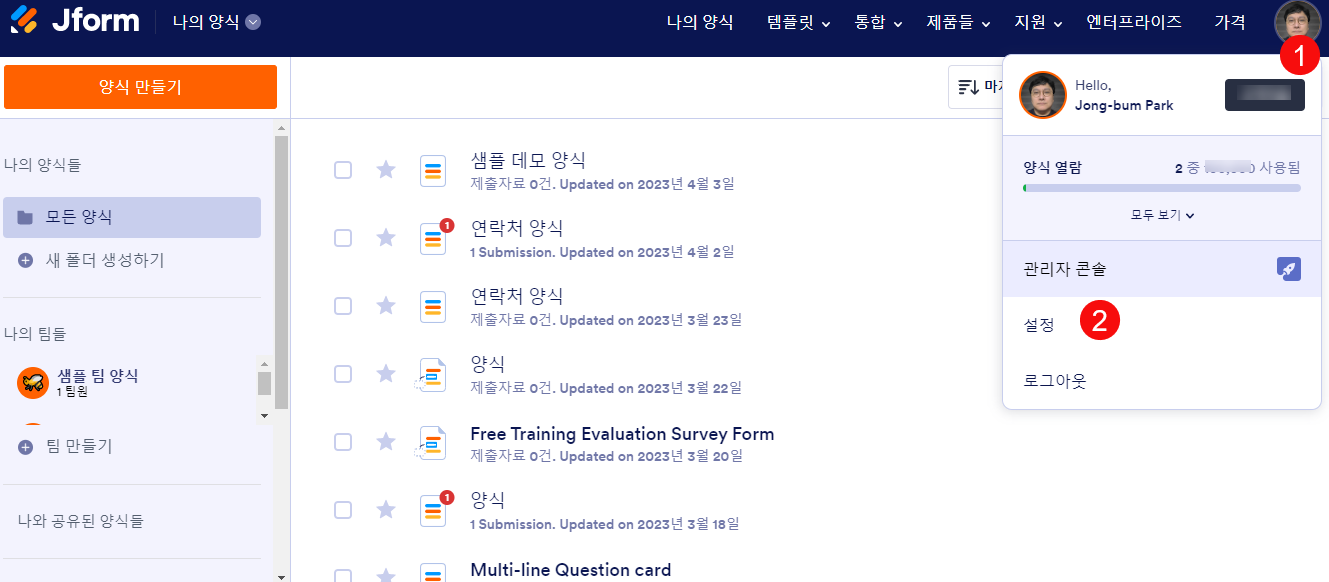This screenshot has width=1329, height=582.
Task: Open 설정 in the account menu
Action: click(1162, 325)
